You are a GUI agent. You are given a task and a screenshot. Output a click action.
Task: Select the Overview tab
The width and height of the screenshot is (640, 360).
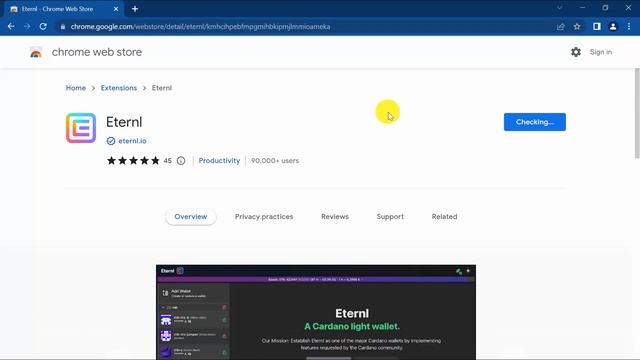tap(191, 217)
